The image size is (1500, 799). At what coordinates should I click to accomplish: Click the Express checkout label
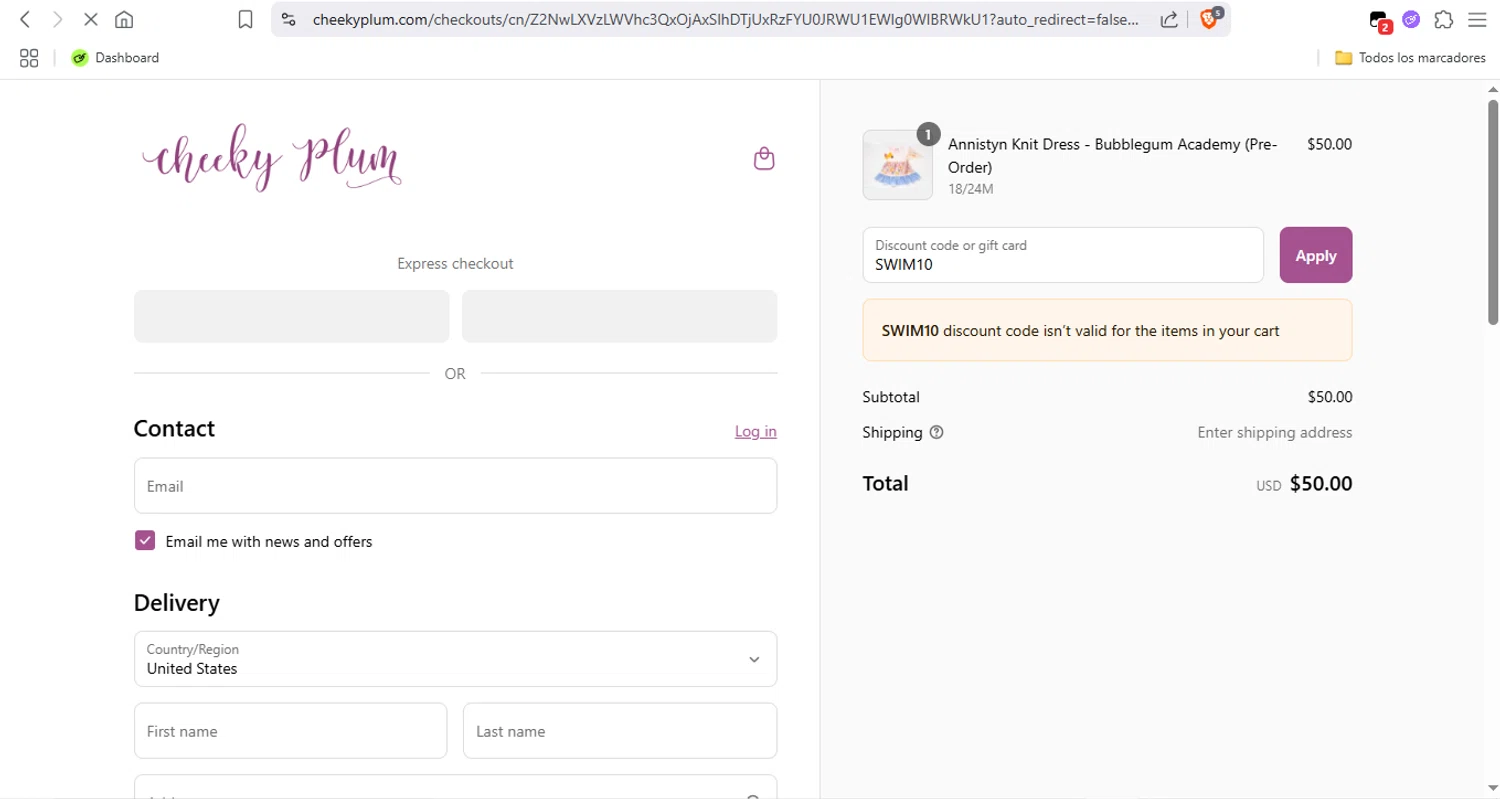[455, 264]
